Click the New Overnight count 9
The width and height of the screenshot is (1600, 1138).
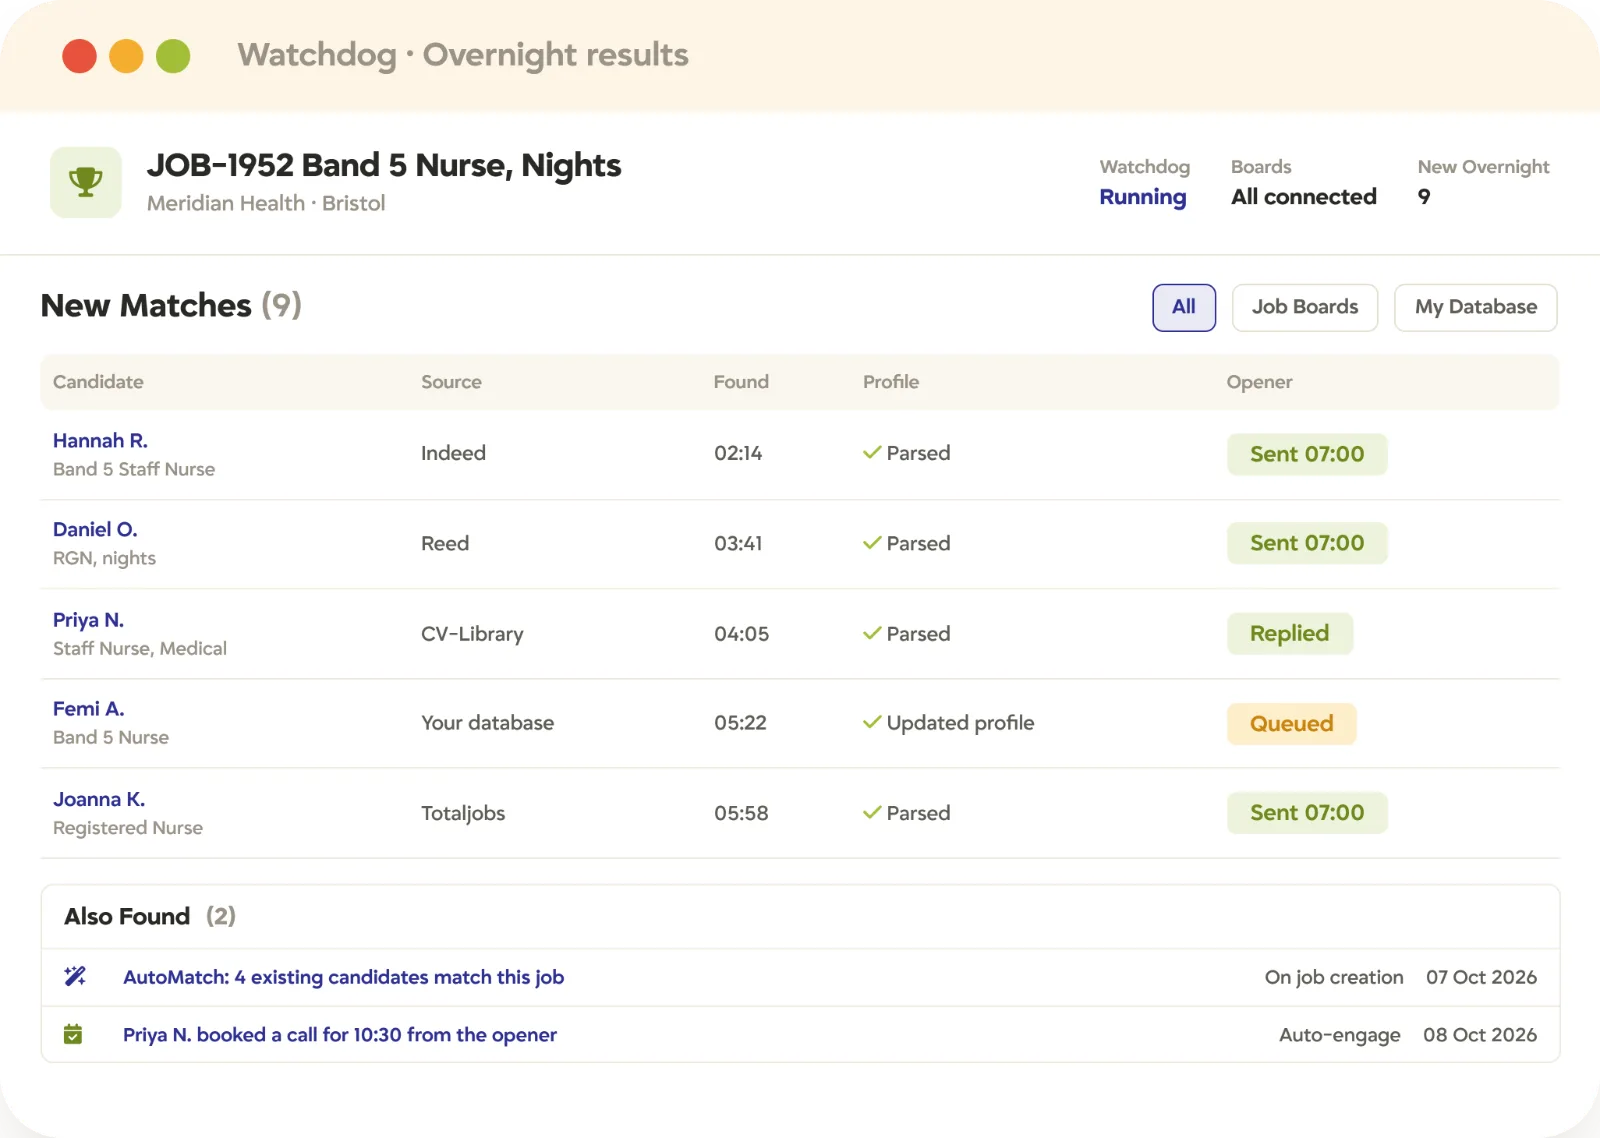coord(1424,197)
